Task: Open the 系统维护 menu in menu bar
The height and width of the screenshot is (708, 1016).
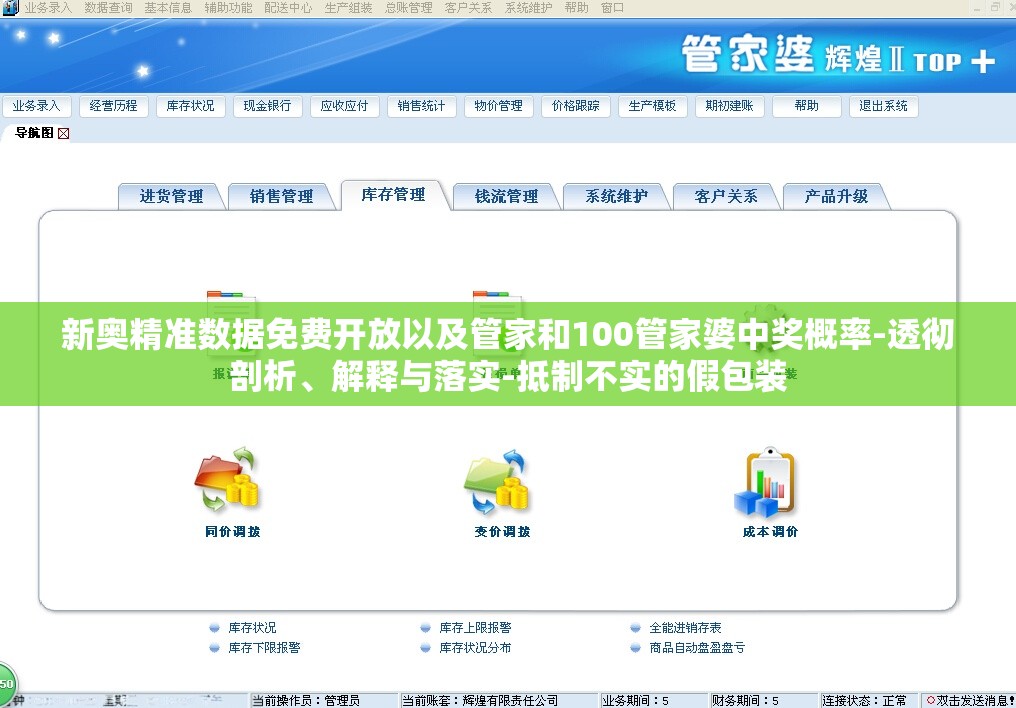Action: pyautogui.click(x=529, y=8)
